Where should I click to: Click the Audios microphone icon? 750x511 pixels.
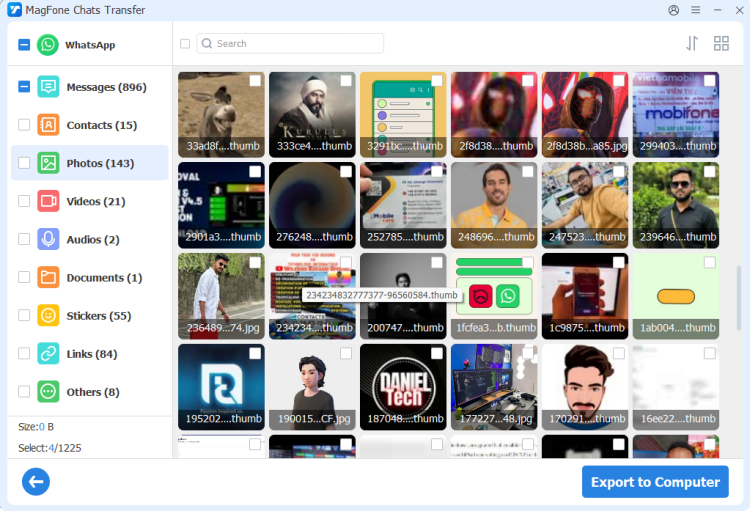pyautogui.click(x=48, y=239)
